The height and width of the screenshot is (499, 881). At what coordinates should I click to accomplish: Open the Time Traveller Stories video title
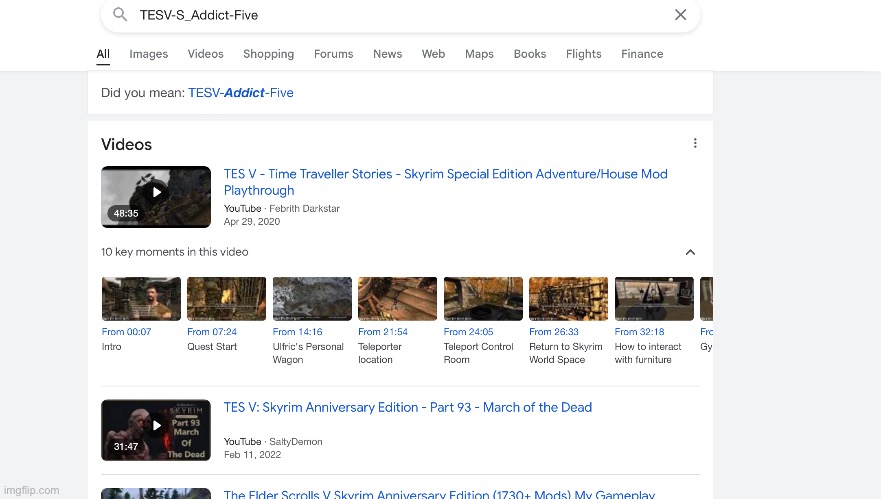tap(446, 182)
